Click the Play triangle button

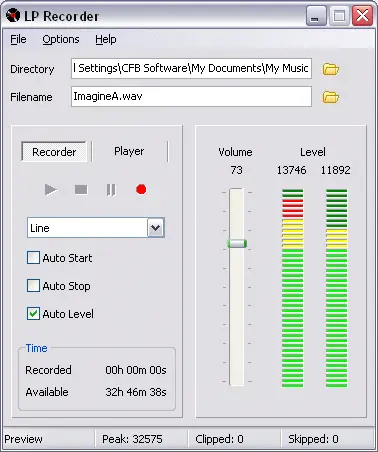[51, 190]
